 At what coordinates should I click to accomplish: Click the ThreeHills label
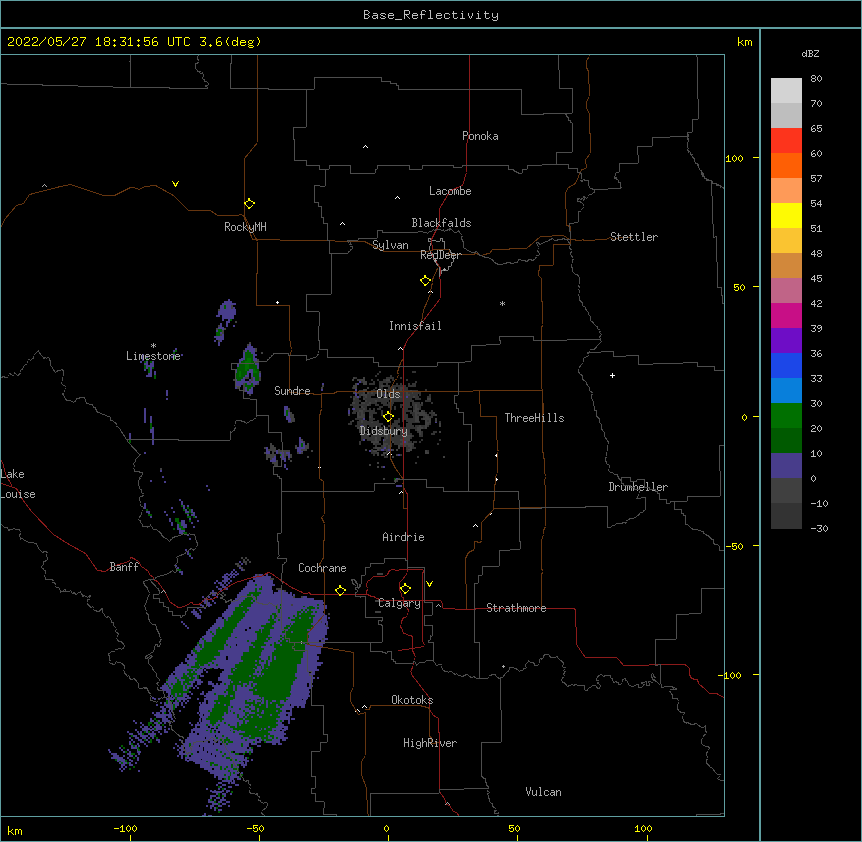534,418
